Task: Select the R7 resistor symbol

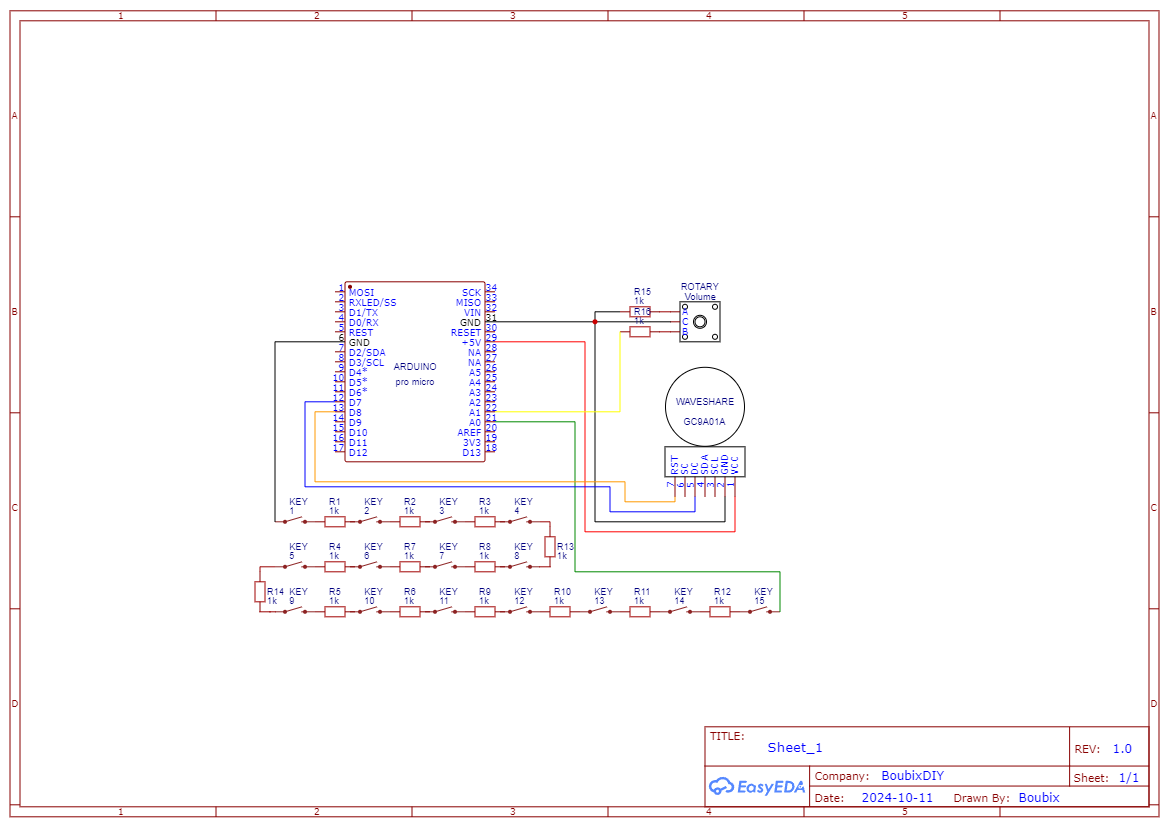Action: pyautogui.click(x=410, y=567)
